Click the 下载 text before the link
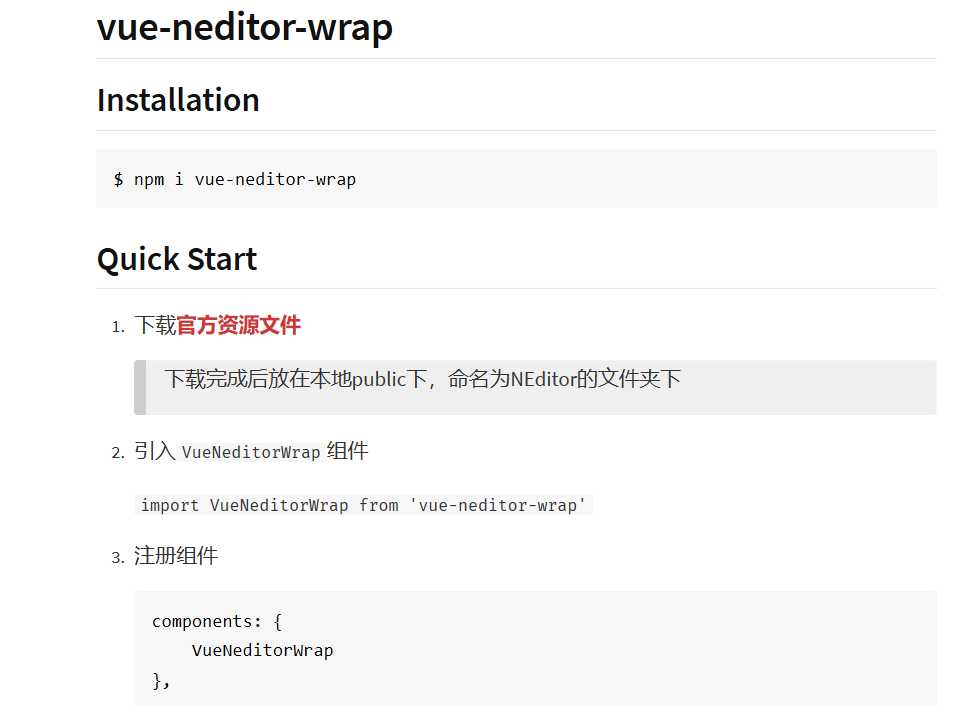 coord(155,325)
